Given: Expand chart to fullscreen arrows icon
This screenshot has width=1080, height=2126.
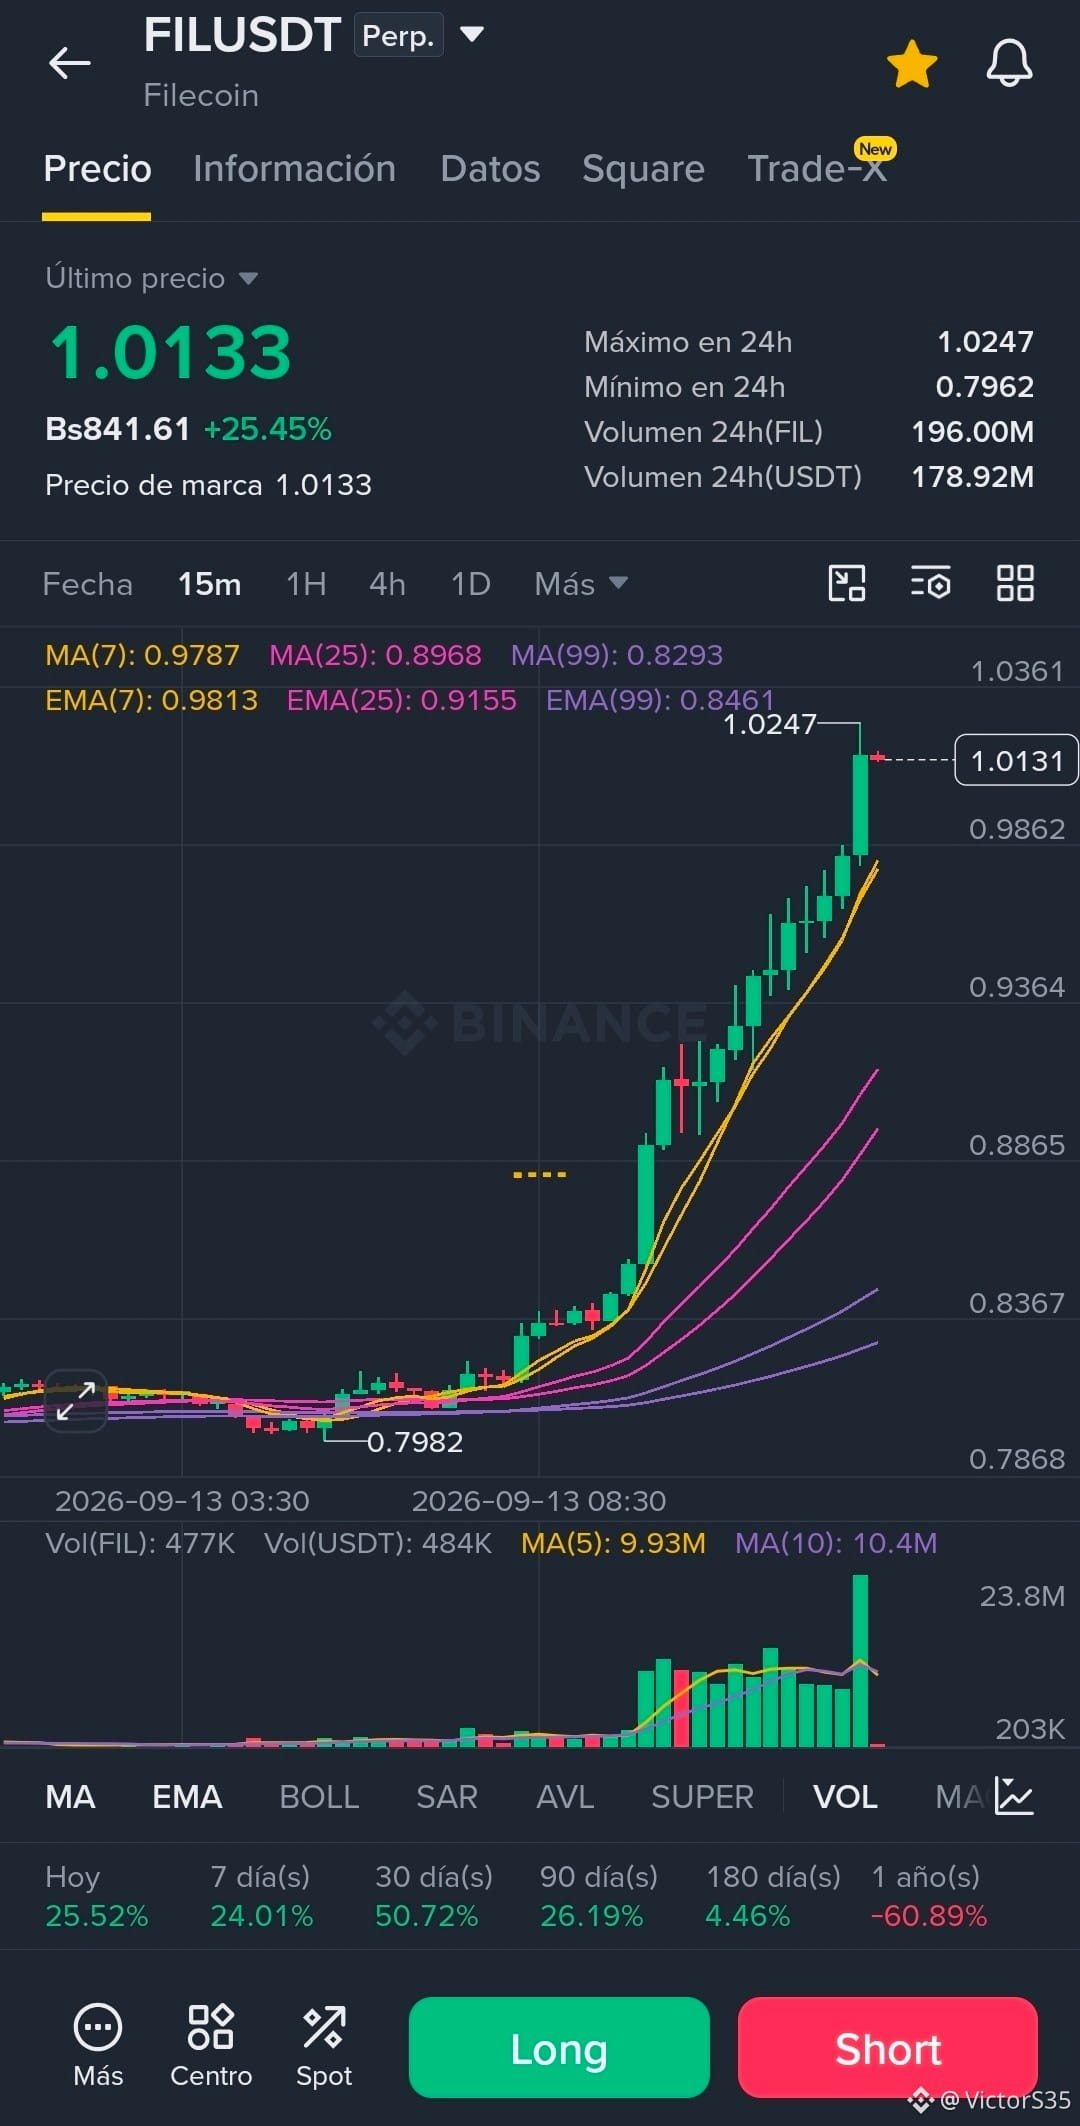Looking at the screenshot, I should 76,1400.
